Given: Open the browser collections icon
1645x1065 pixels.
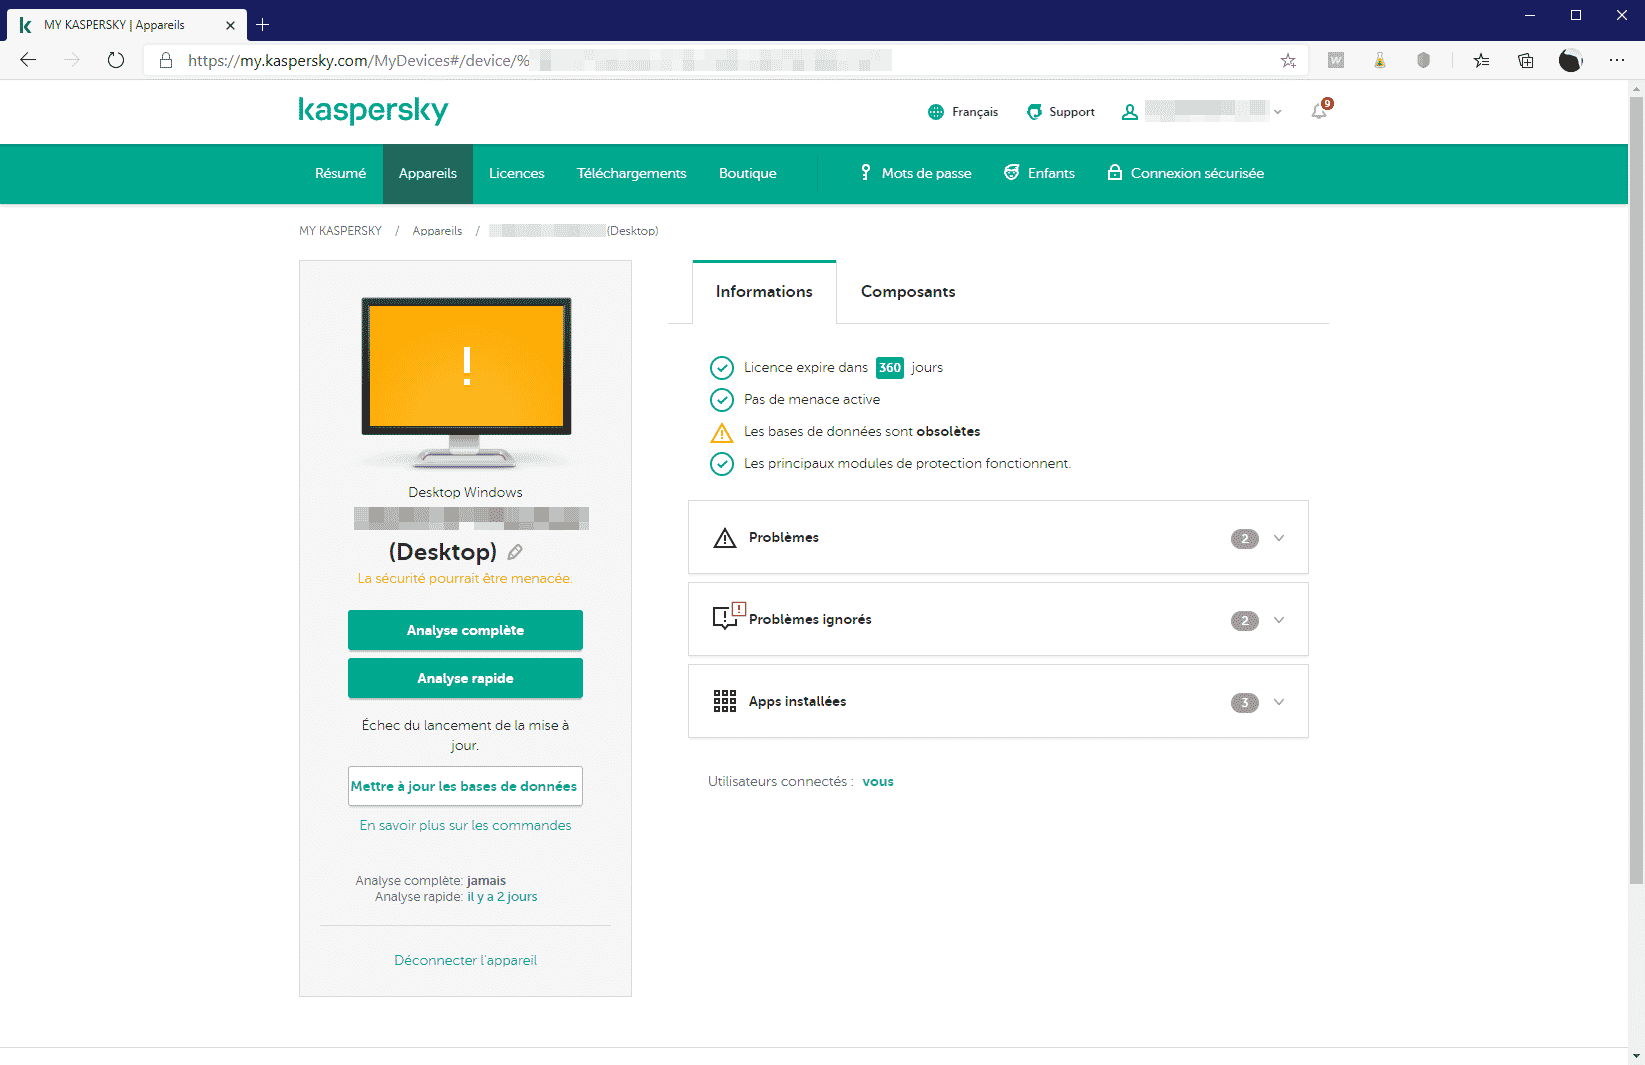Looking at the screenshot, I should tap(1526, 61).
